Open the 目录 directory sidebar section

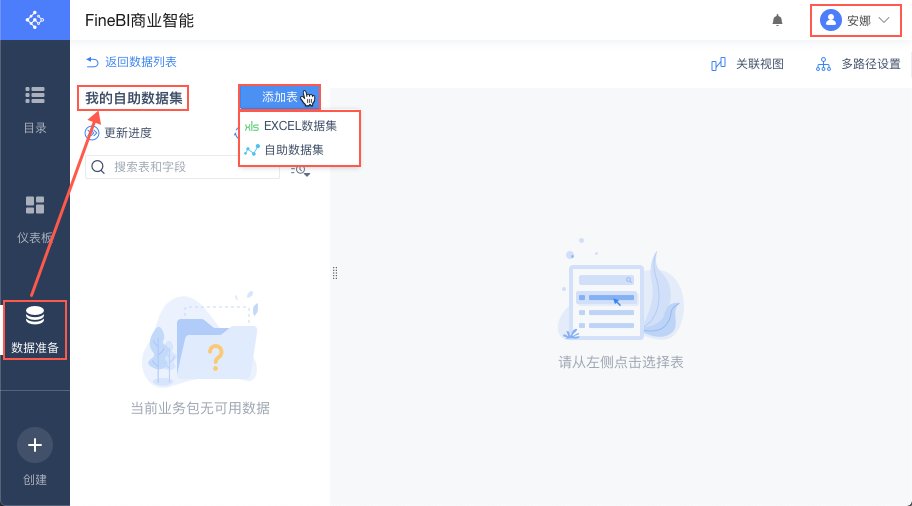(x=35, y=109)
